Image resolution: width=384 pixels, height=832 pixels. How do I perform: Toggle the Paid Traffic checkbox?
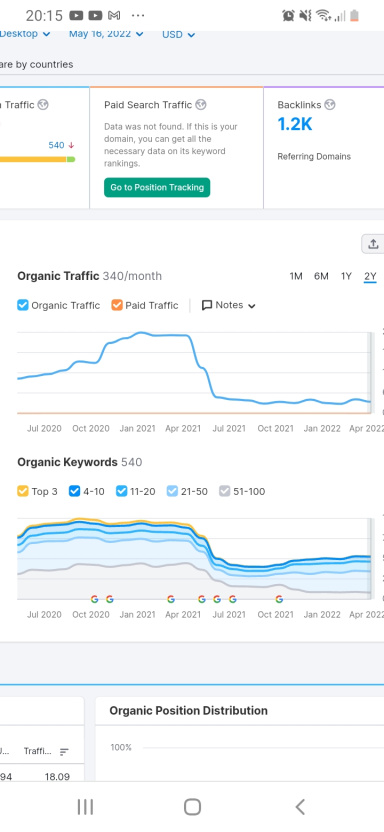[x=117, y=305]
